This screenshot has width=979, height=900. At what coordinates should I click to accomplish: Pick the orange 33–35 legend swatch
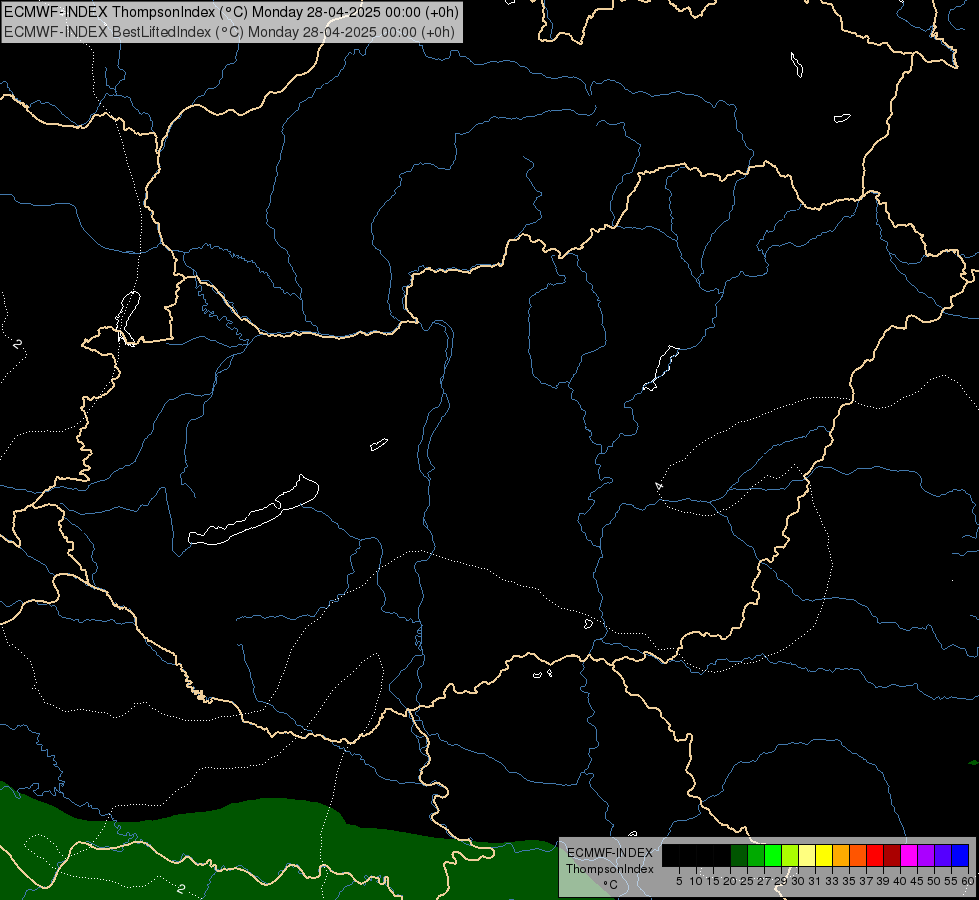click(x=841, y=855)
